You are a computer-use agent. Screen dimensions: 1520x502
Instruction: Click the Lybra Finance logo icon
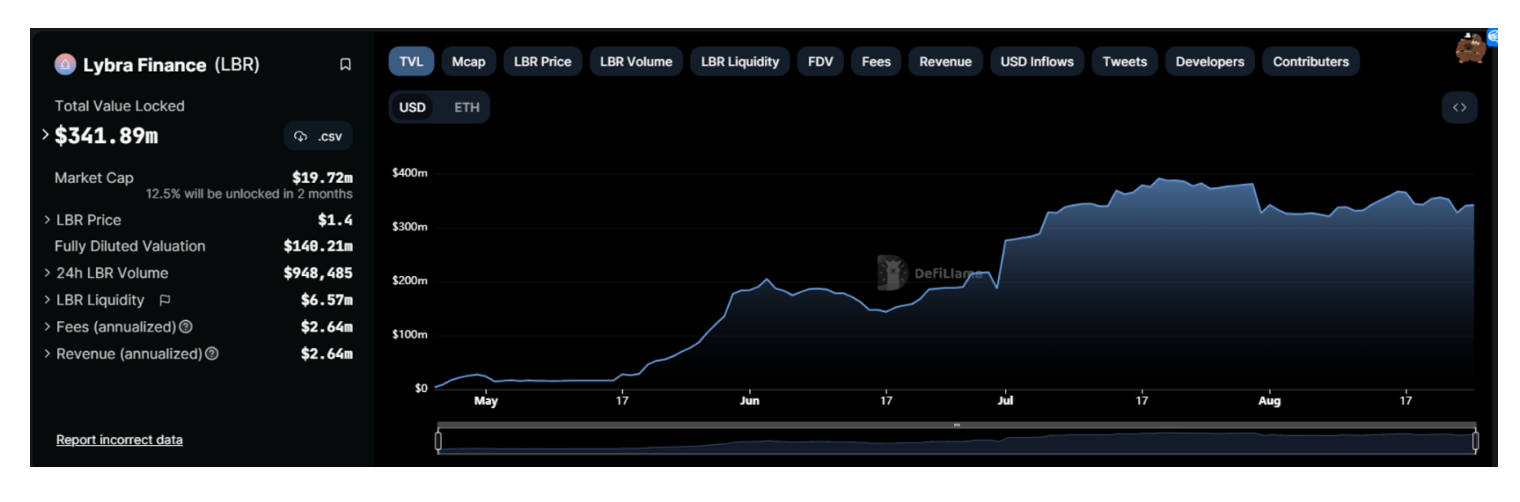(65, 65)
